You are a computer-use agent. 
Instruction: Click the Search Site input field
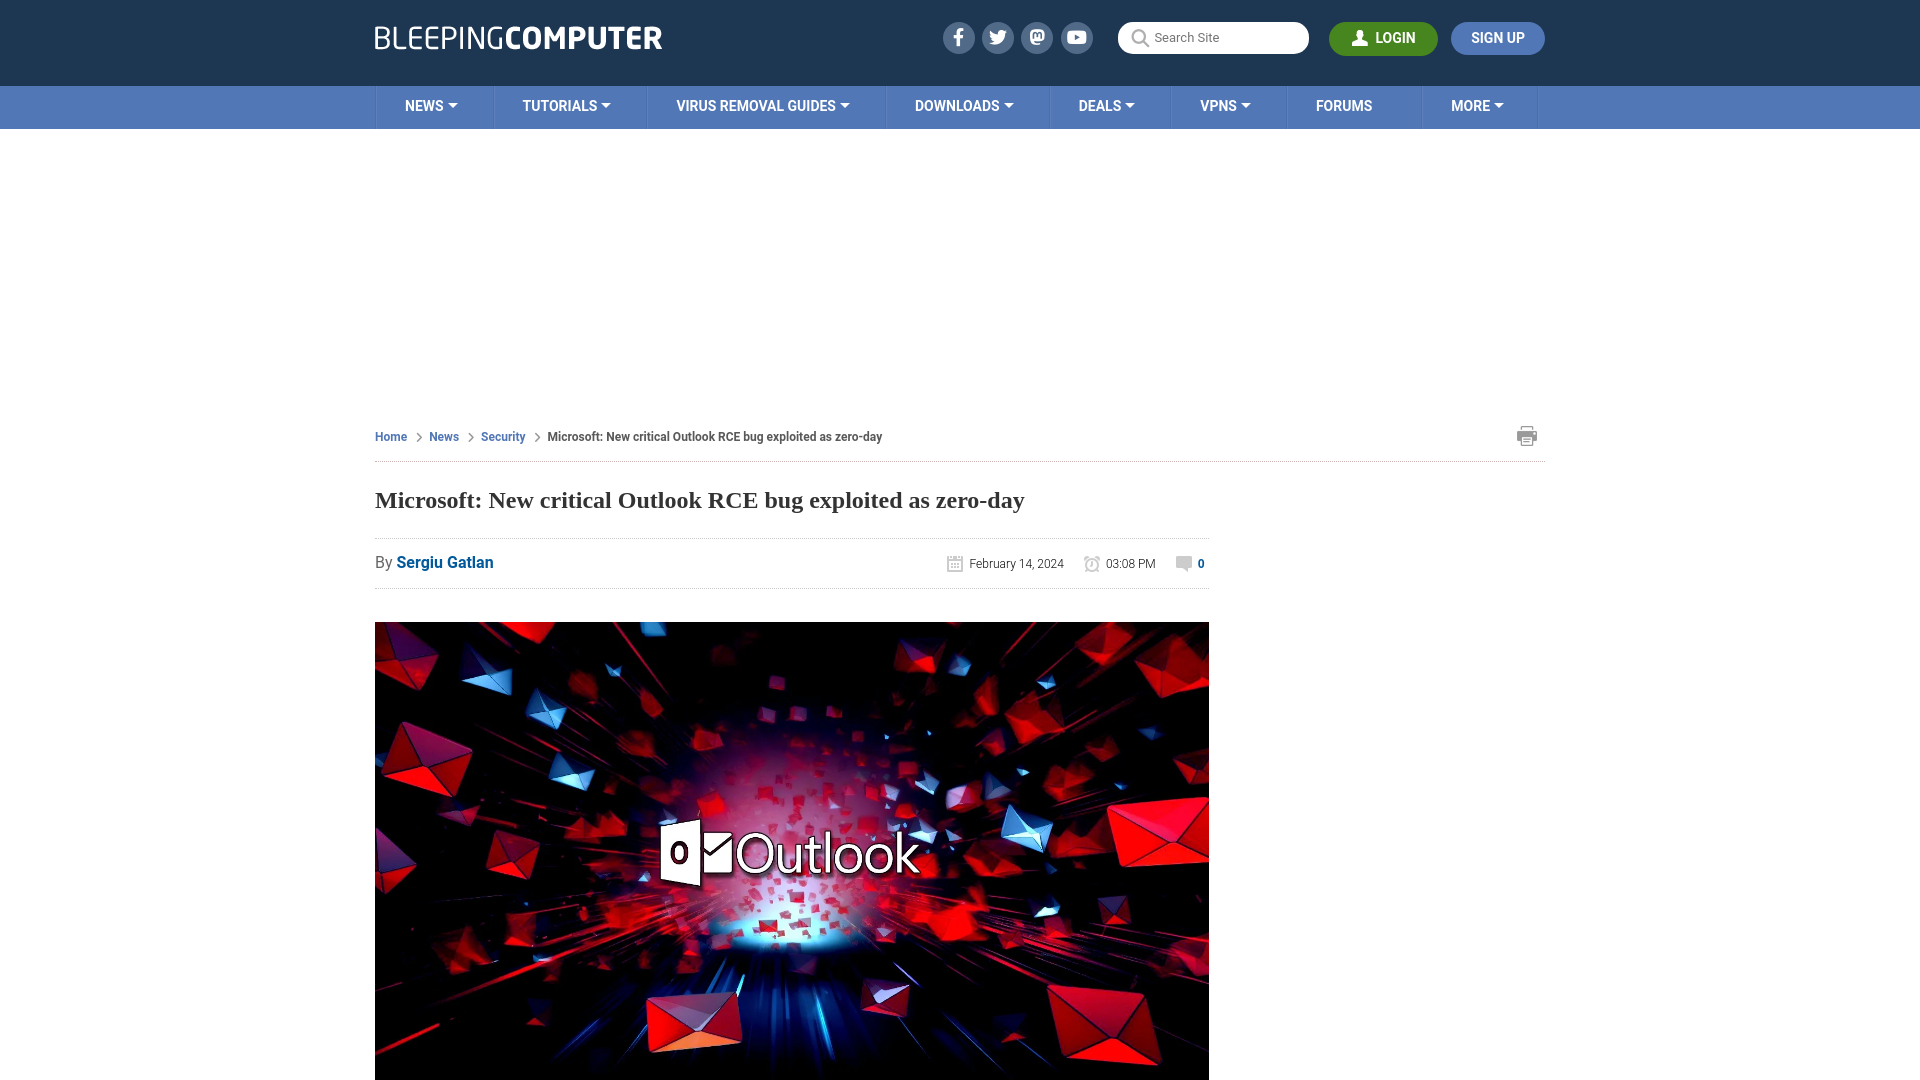[x=1213, y=37]
